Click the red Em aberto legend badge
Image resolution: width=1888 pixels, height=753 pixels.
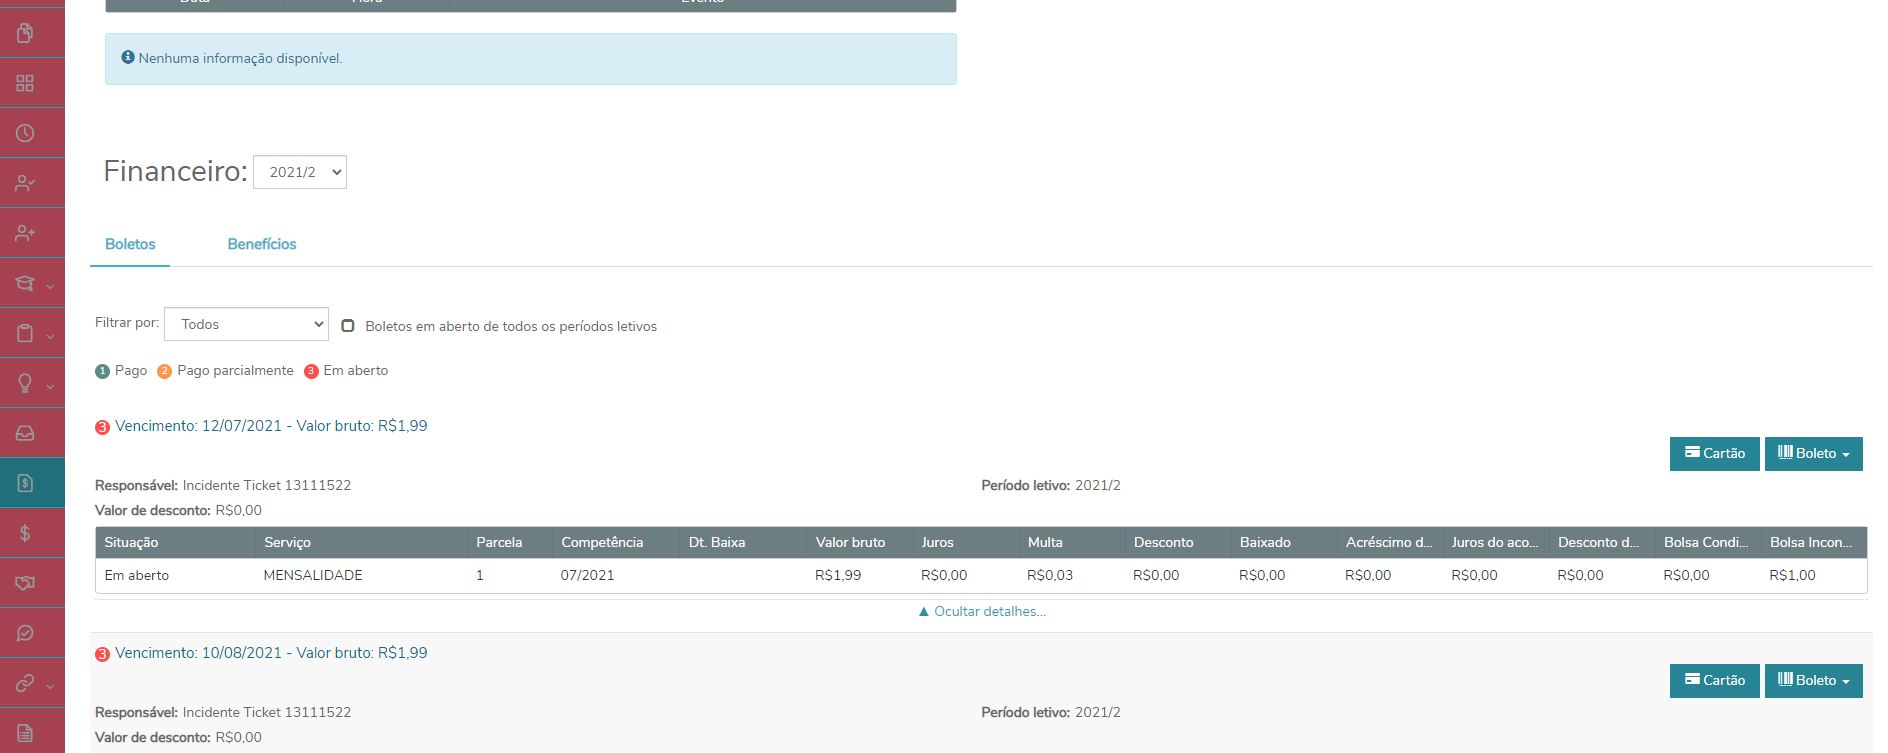(311, 371)
